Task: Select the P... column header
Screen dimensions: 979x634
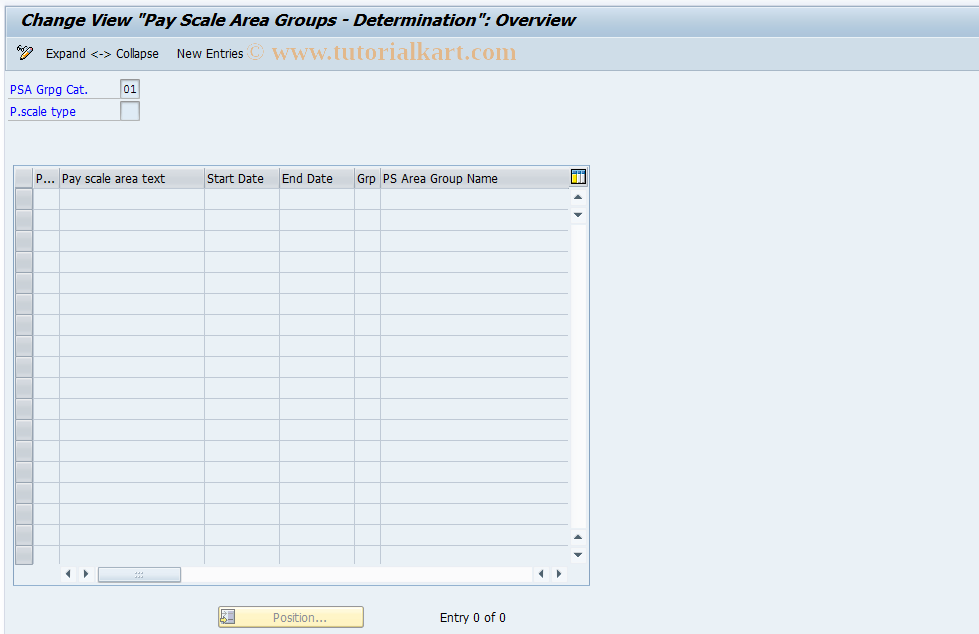Action: (46, 179)
